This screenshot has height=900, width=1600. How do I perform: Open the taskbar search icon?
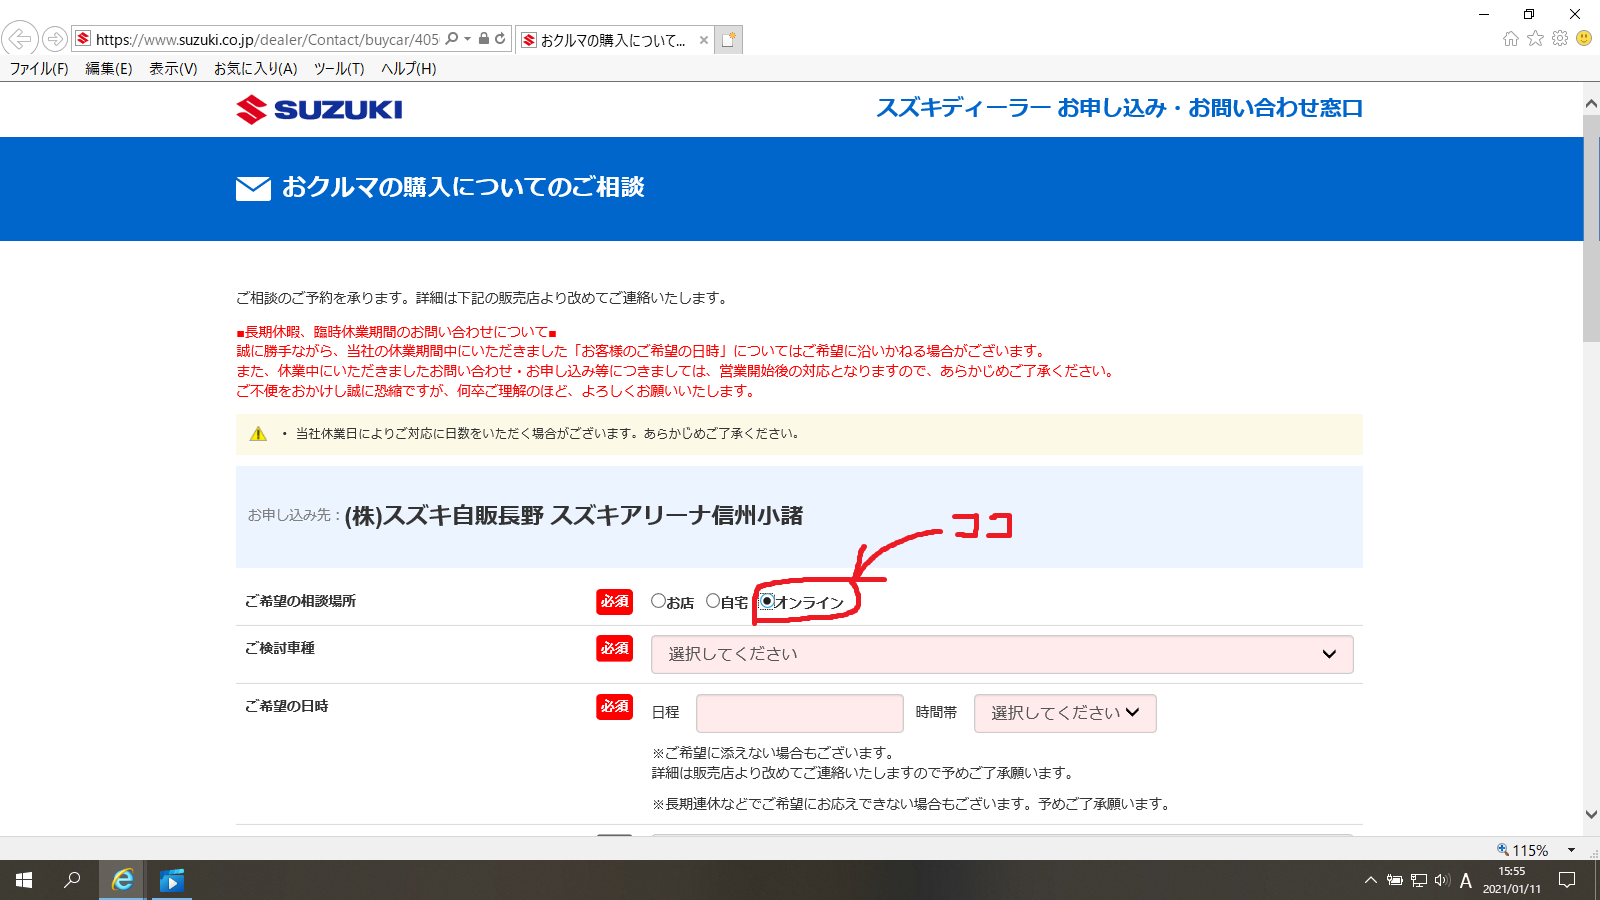click(72, 880)
